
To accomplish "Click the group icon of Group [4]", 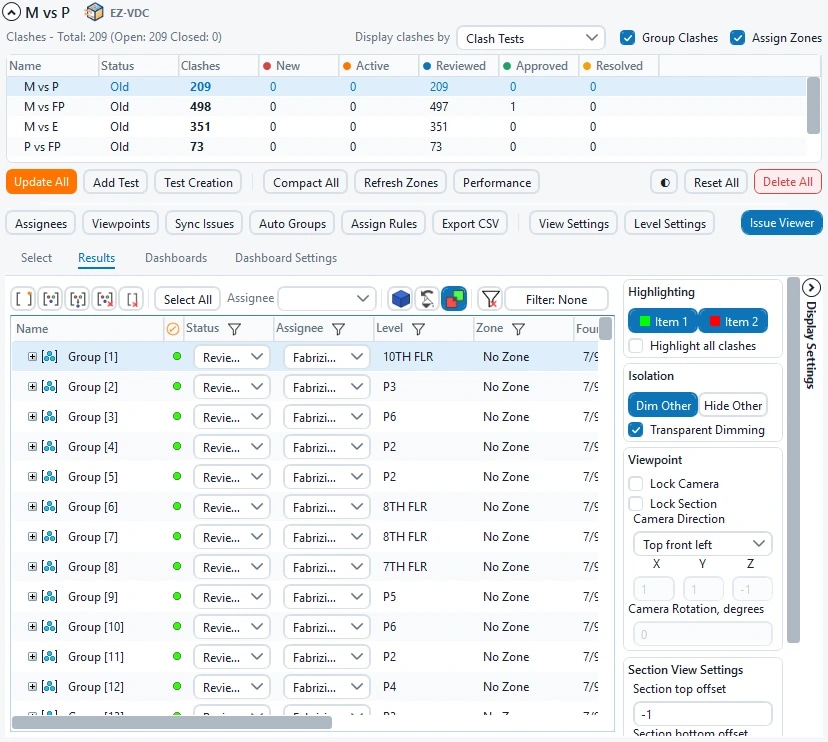I will (50, 447).
